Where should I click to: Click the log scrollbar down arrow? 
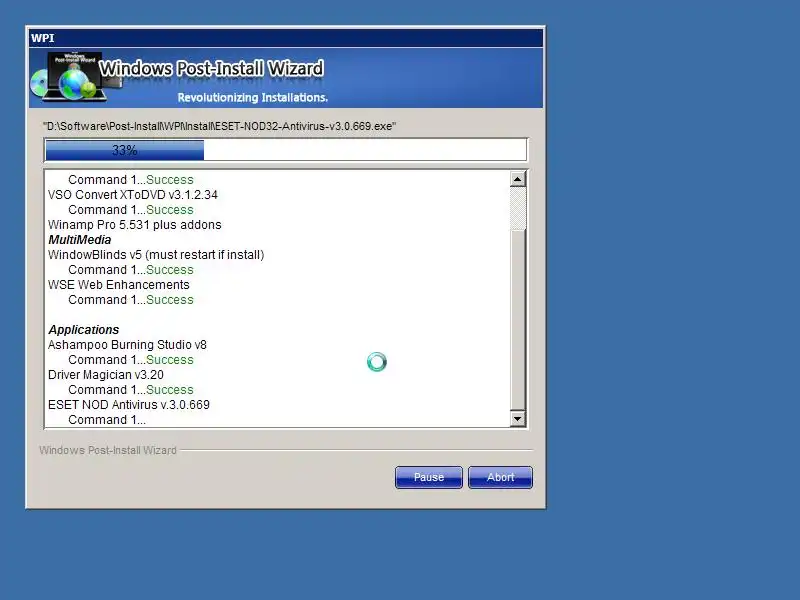point(517,419)
